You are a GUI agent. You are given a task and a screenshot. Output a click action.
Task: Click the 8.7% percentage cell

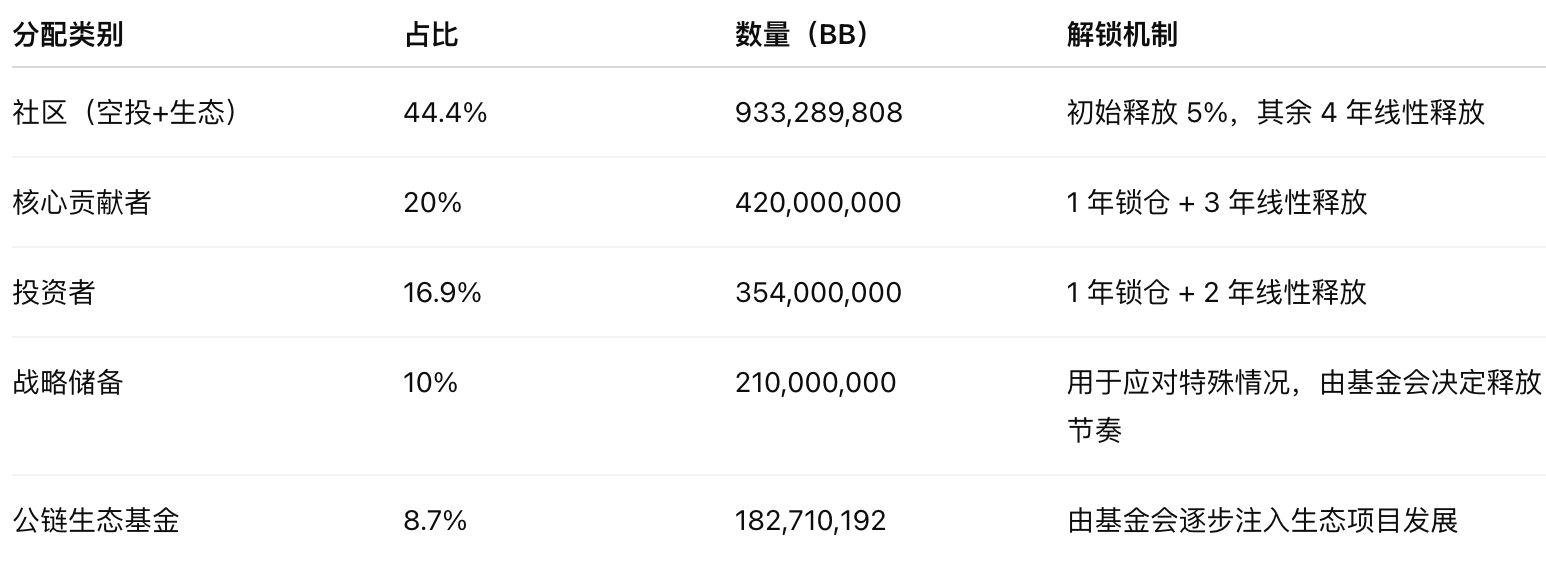point(434,521)
